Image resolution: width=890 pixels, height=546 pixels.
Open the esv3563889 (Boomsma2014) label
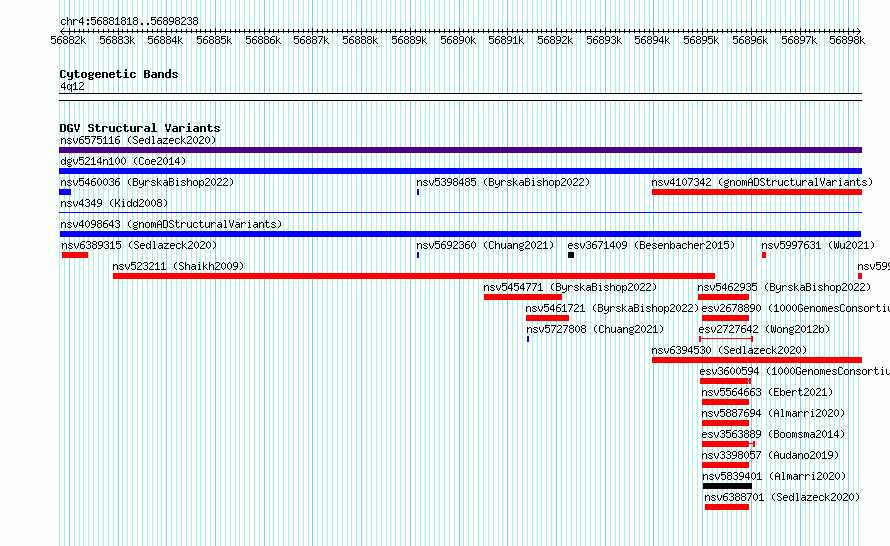click(x=773, y=434)
